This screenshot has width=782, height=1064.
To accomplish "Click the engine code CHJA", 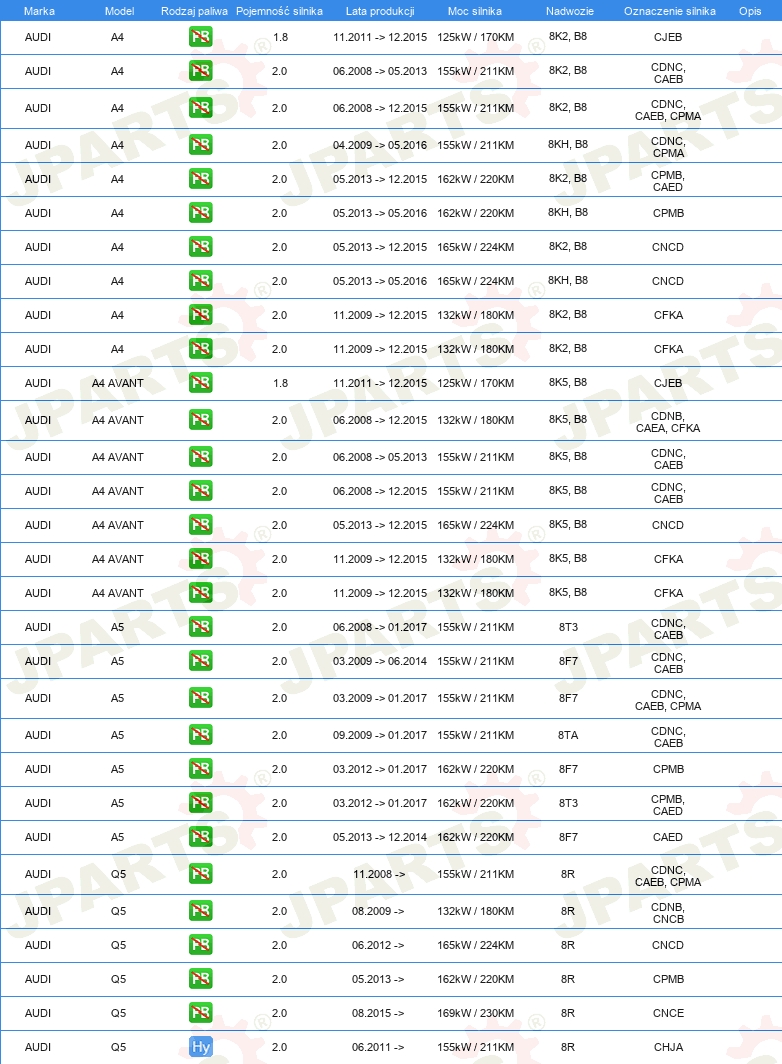I will point(668,1047).
